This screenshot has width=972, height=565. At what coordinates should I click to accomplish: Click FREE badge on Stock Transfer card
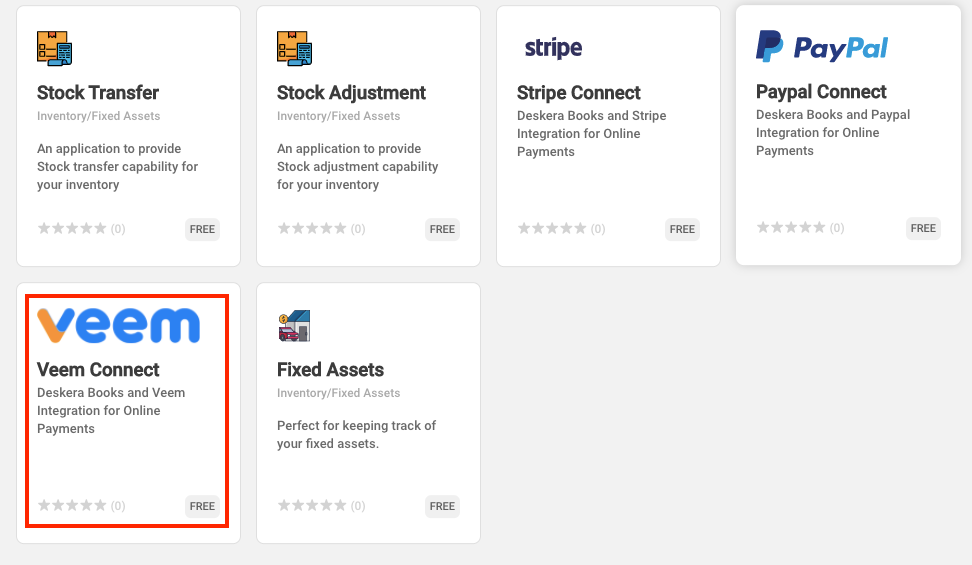(202, 229)
